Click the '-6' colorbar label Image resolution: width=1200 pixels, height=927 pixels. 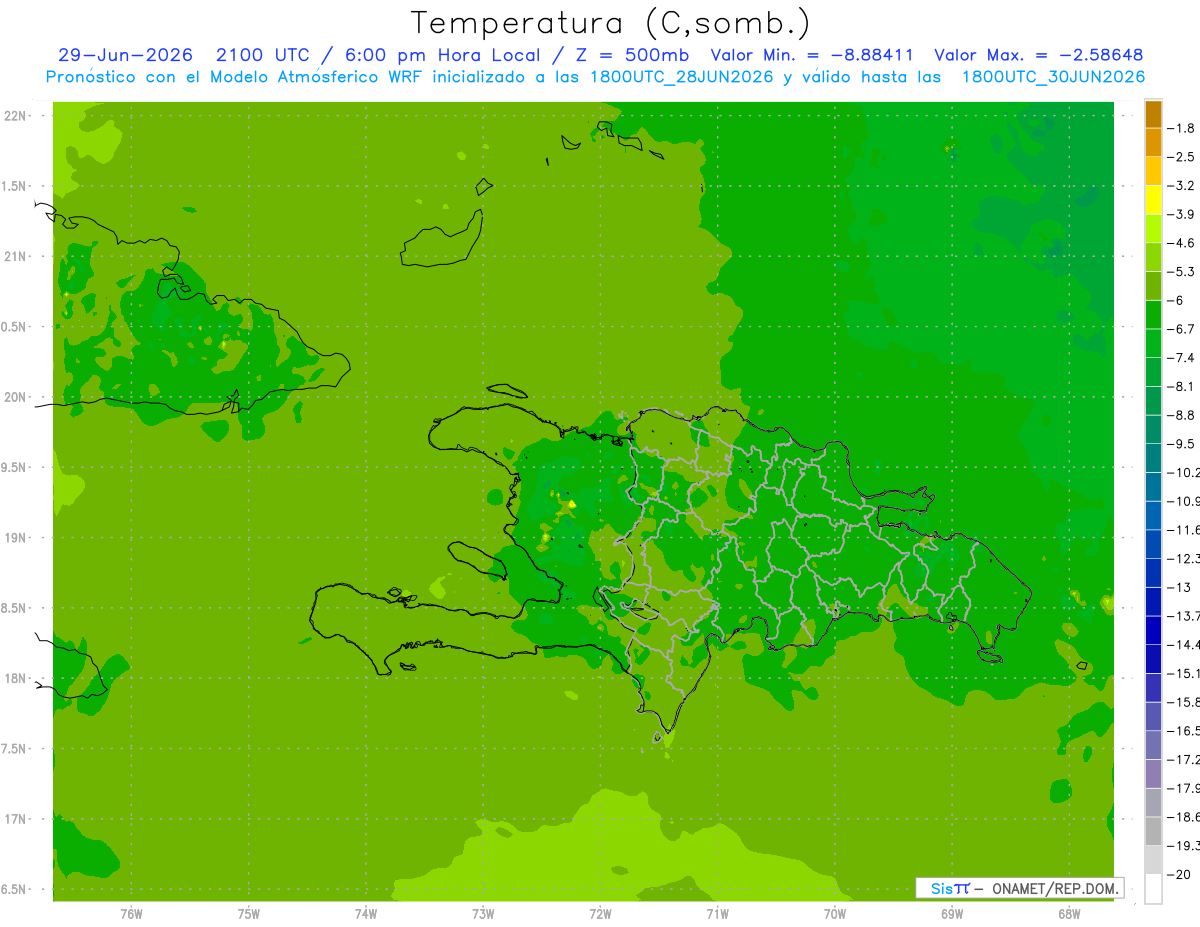[x=1175, y=300]
